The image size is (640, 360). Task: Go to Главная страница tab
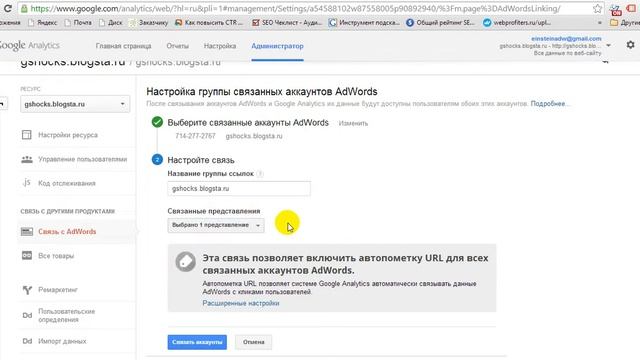pos(123,46)
